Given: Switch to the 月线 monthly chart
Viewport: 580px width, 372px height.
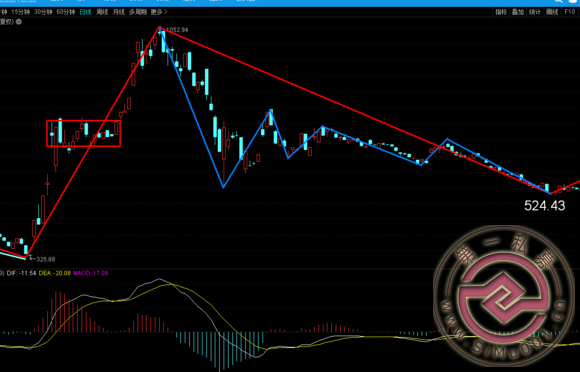Looking at the screenshot, I should 119,12.
